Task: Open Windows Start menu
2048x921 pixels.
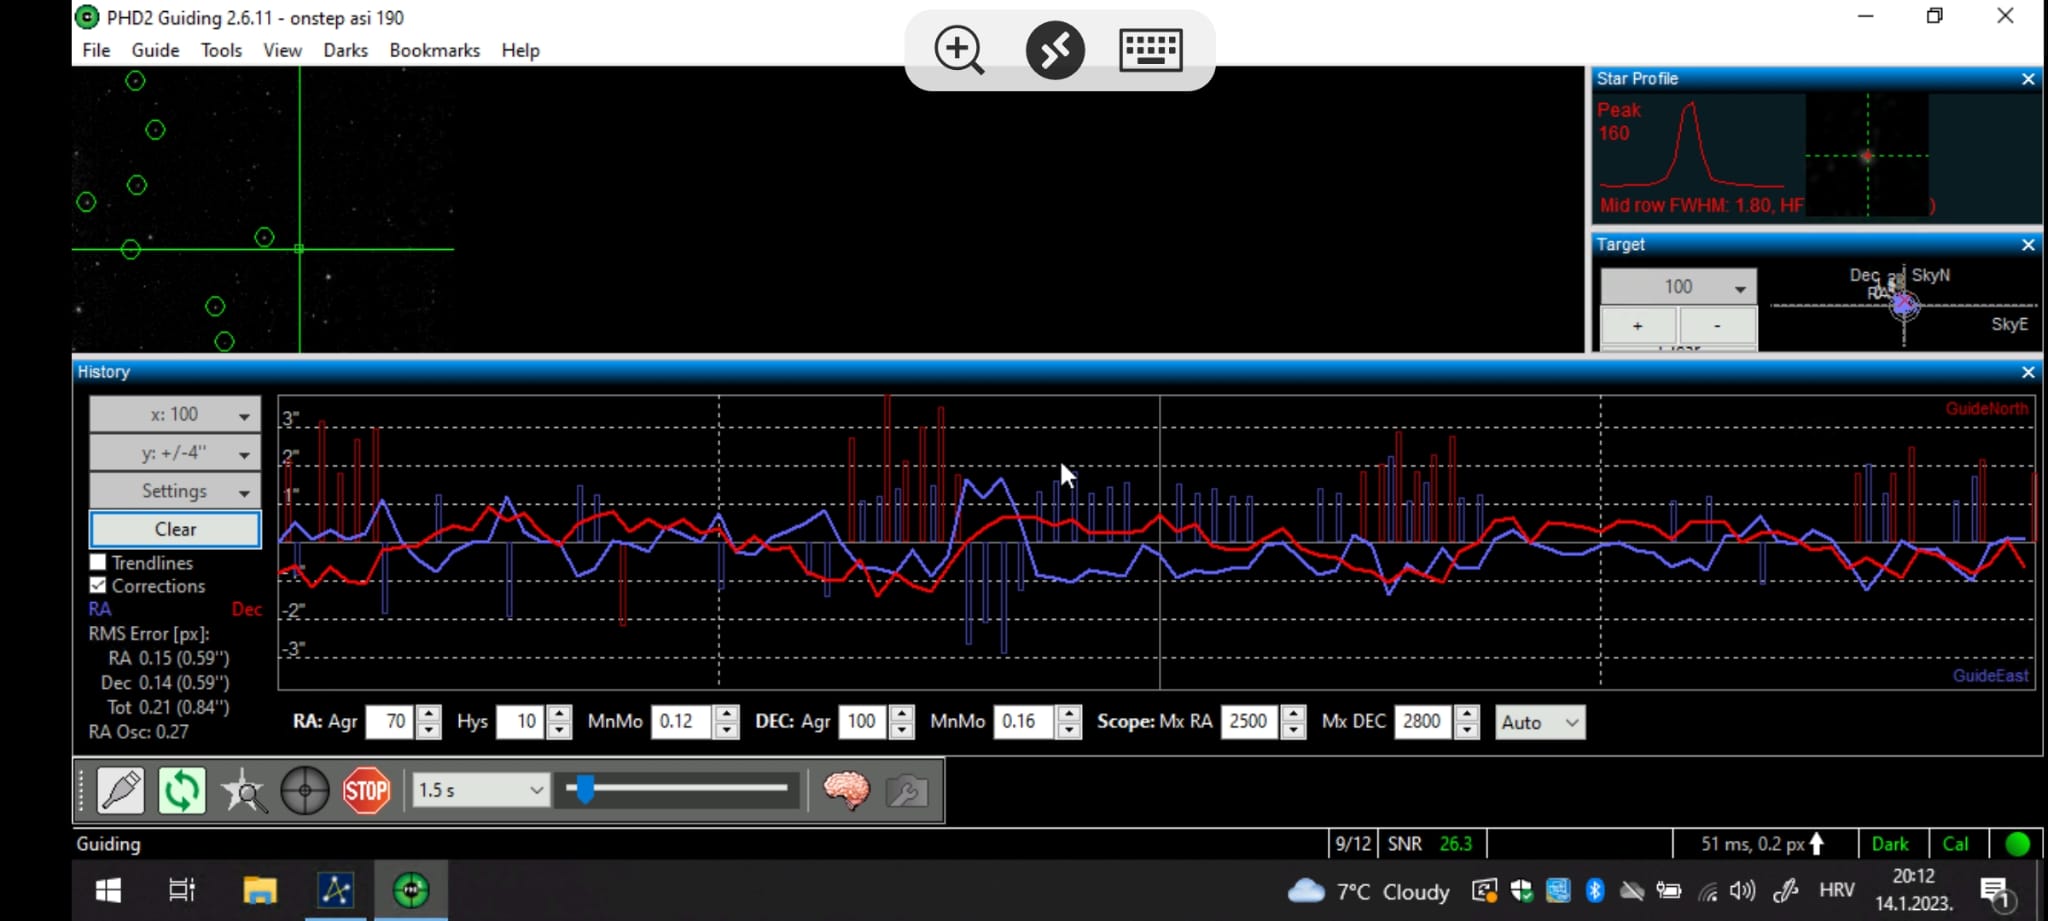Action: 108,890
